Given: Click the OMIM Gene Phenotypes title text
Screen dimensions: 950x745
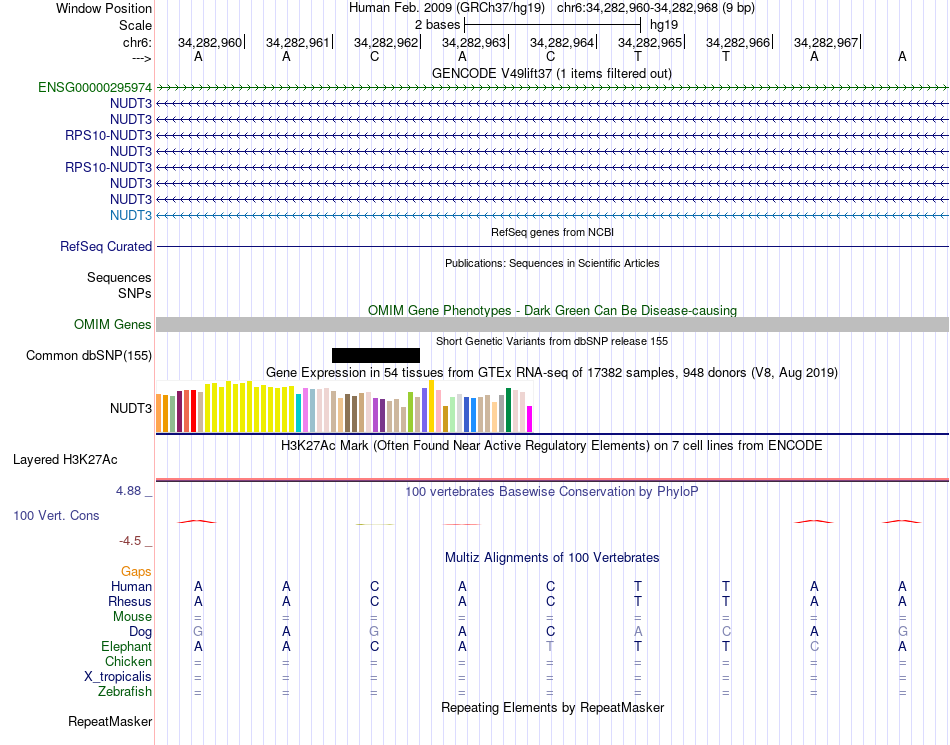Looking at the screenshot, I should pos(552,311).
